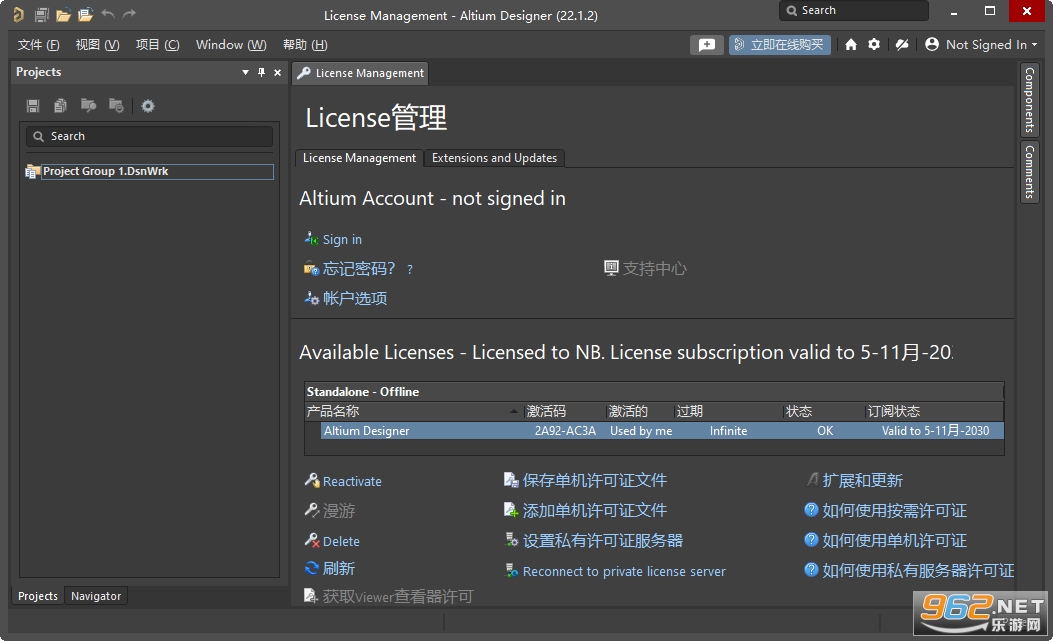Click Reconnect to private license server
The width and height of the screenshot is (1053, 641).
tap(624, 571)
